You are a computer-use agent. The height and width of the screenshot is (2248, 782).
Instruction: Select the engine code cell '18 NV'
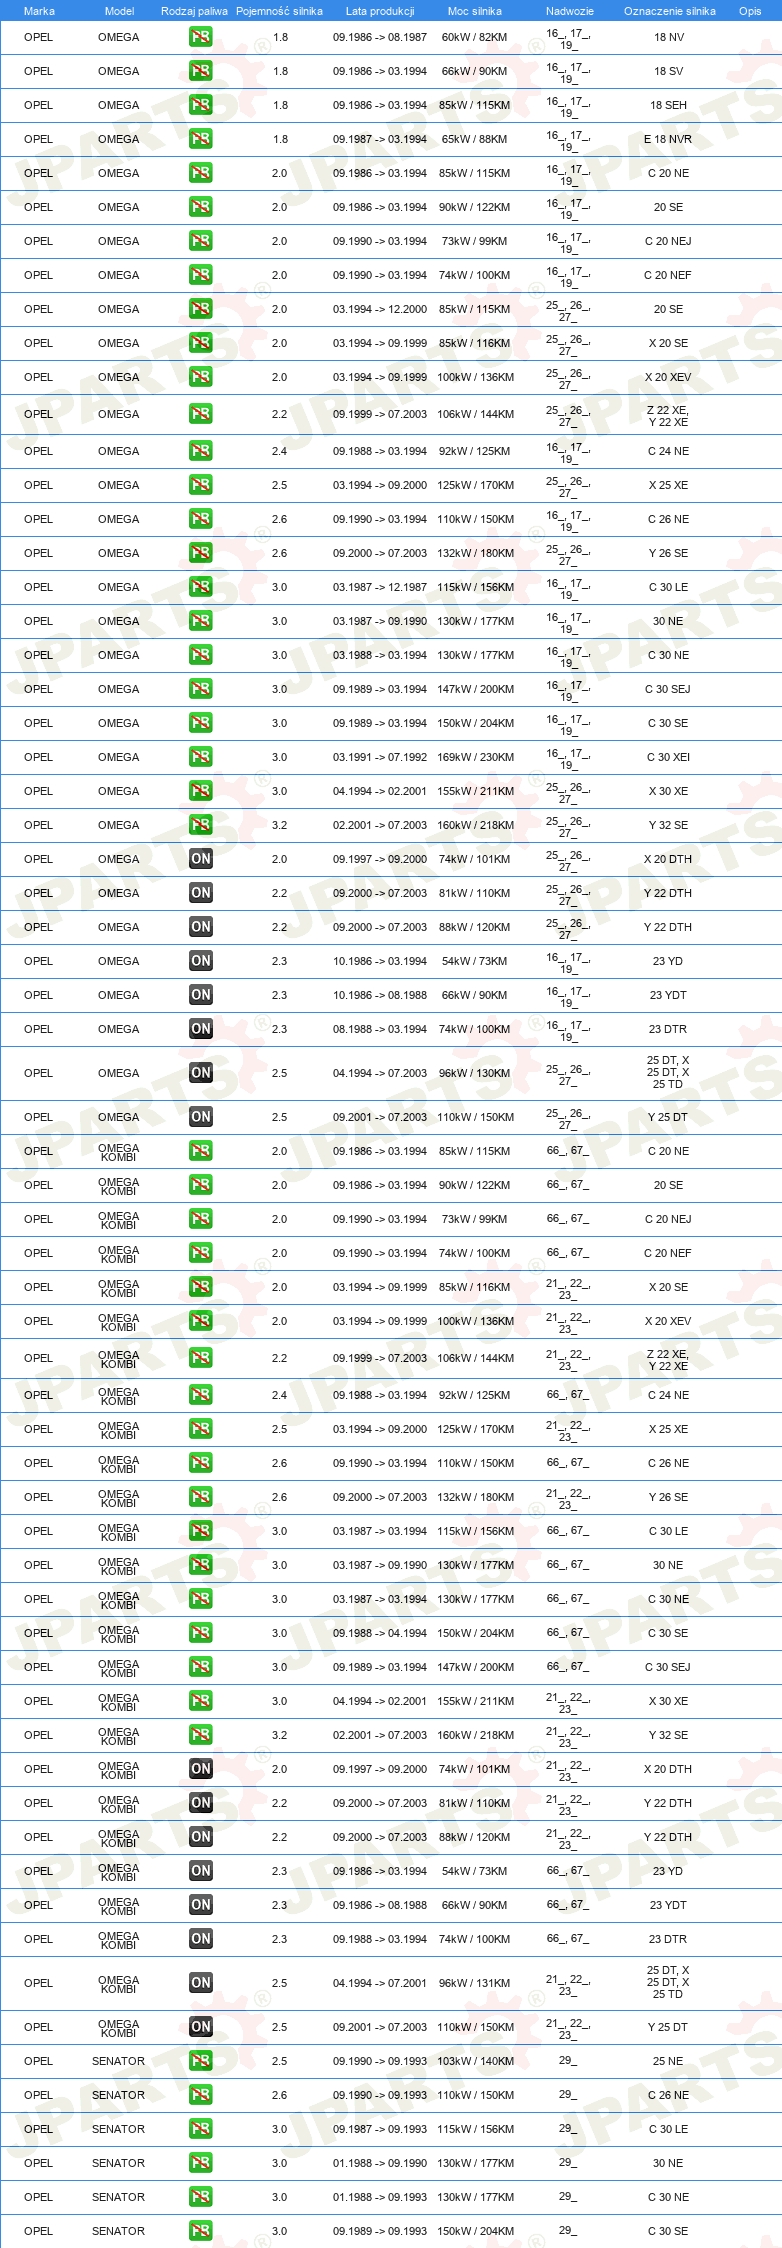[669, 37]
